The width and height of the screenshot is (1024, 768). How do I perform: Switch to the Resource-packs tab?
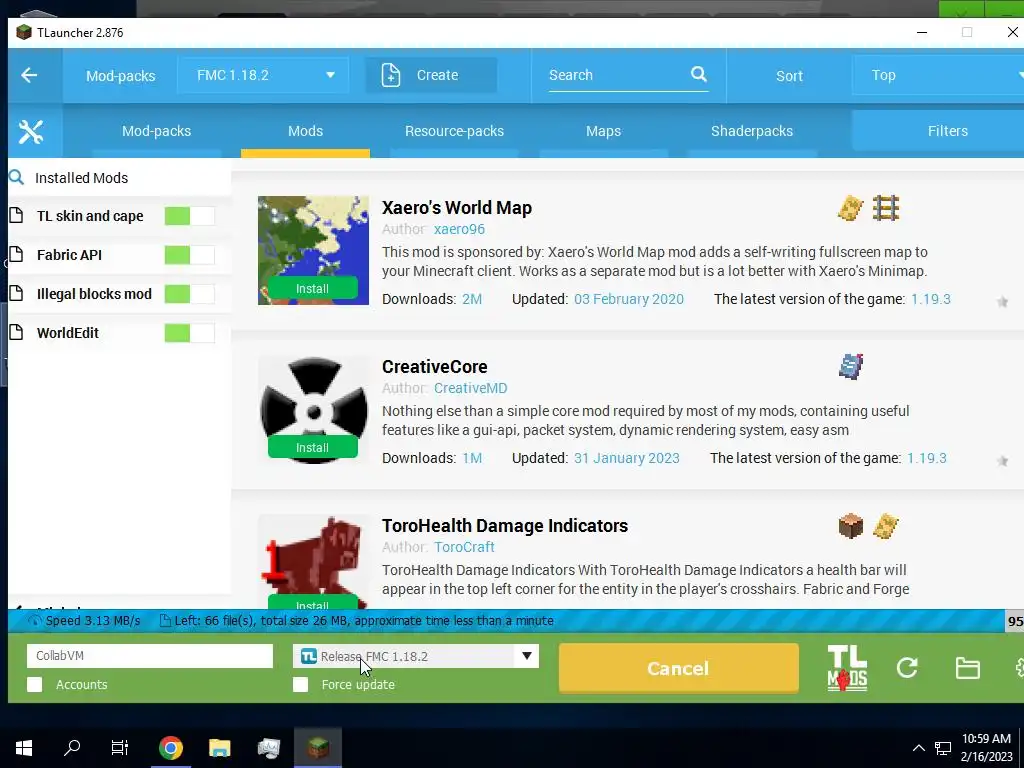[455, 131]
